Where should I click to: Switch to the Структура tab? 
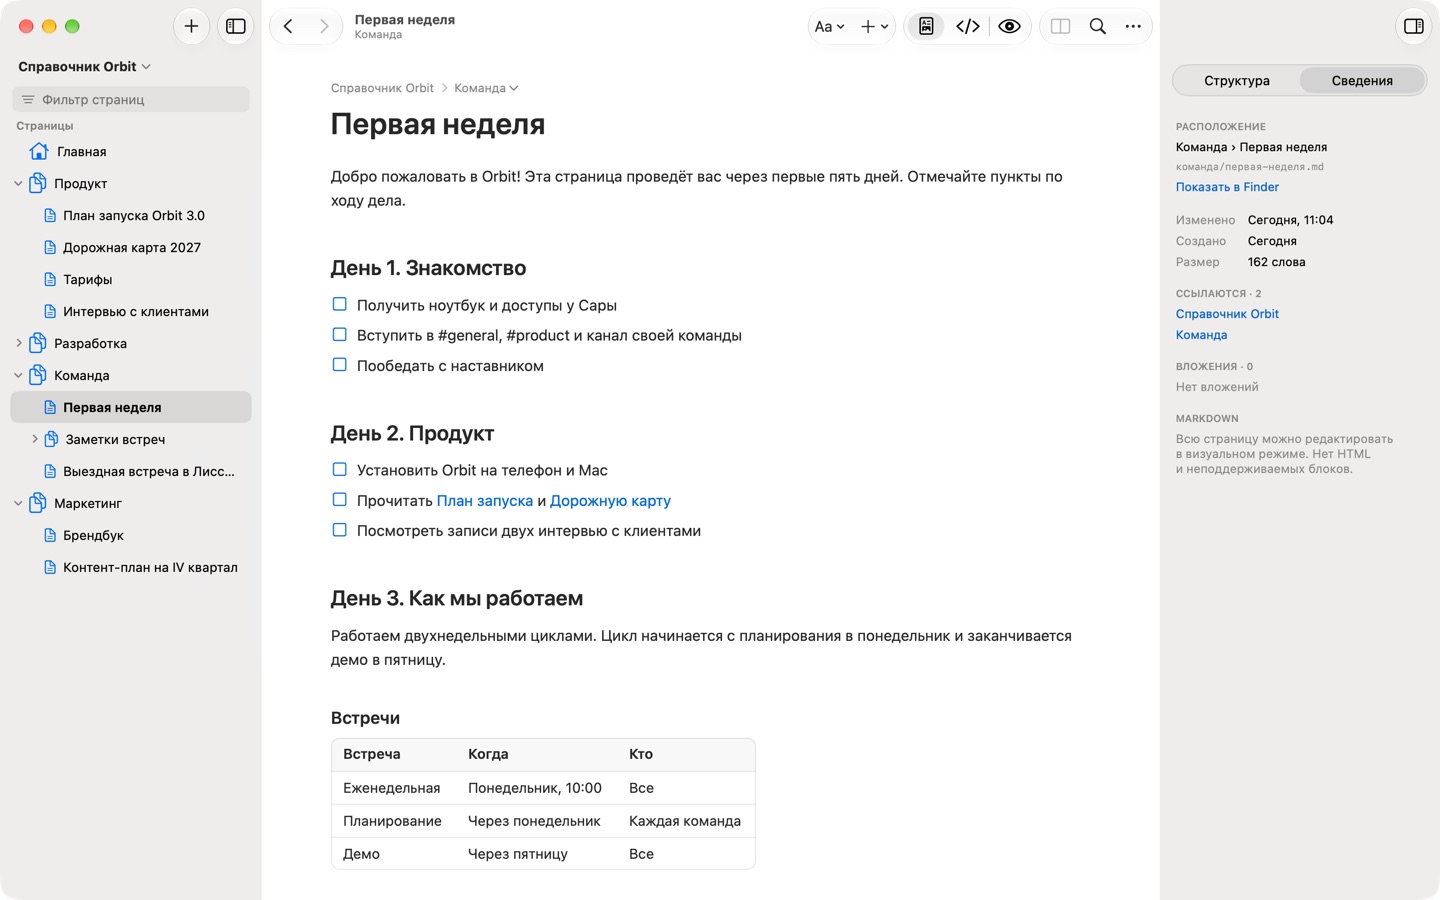(x=1237, y=80)
